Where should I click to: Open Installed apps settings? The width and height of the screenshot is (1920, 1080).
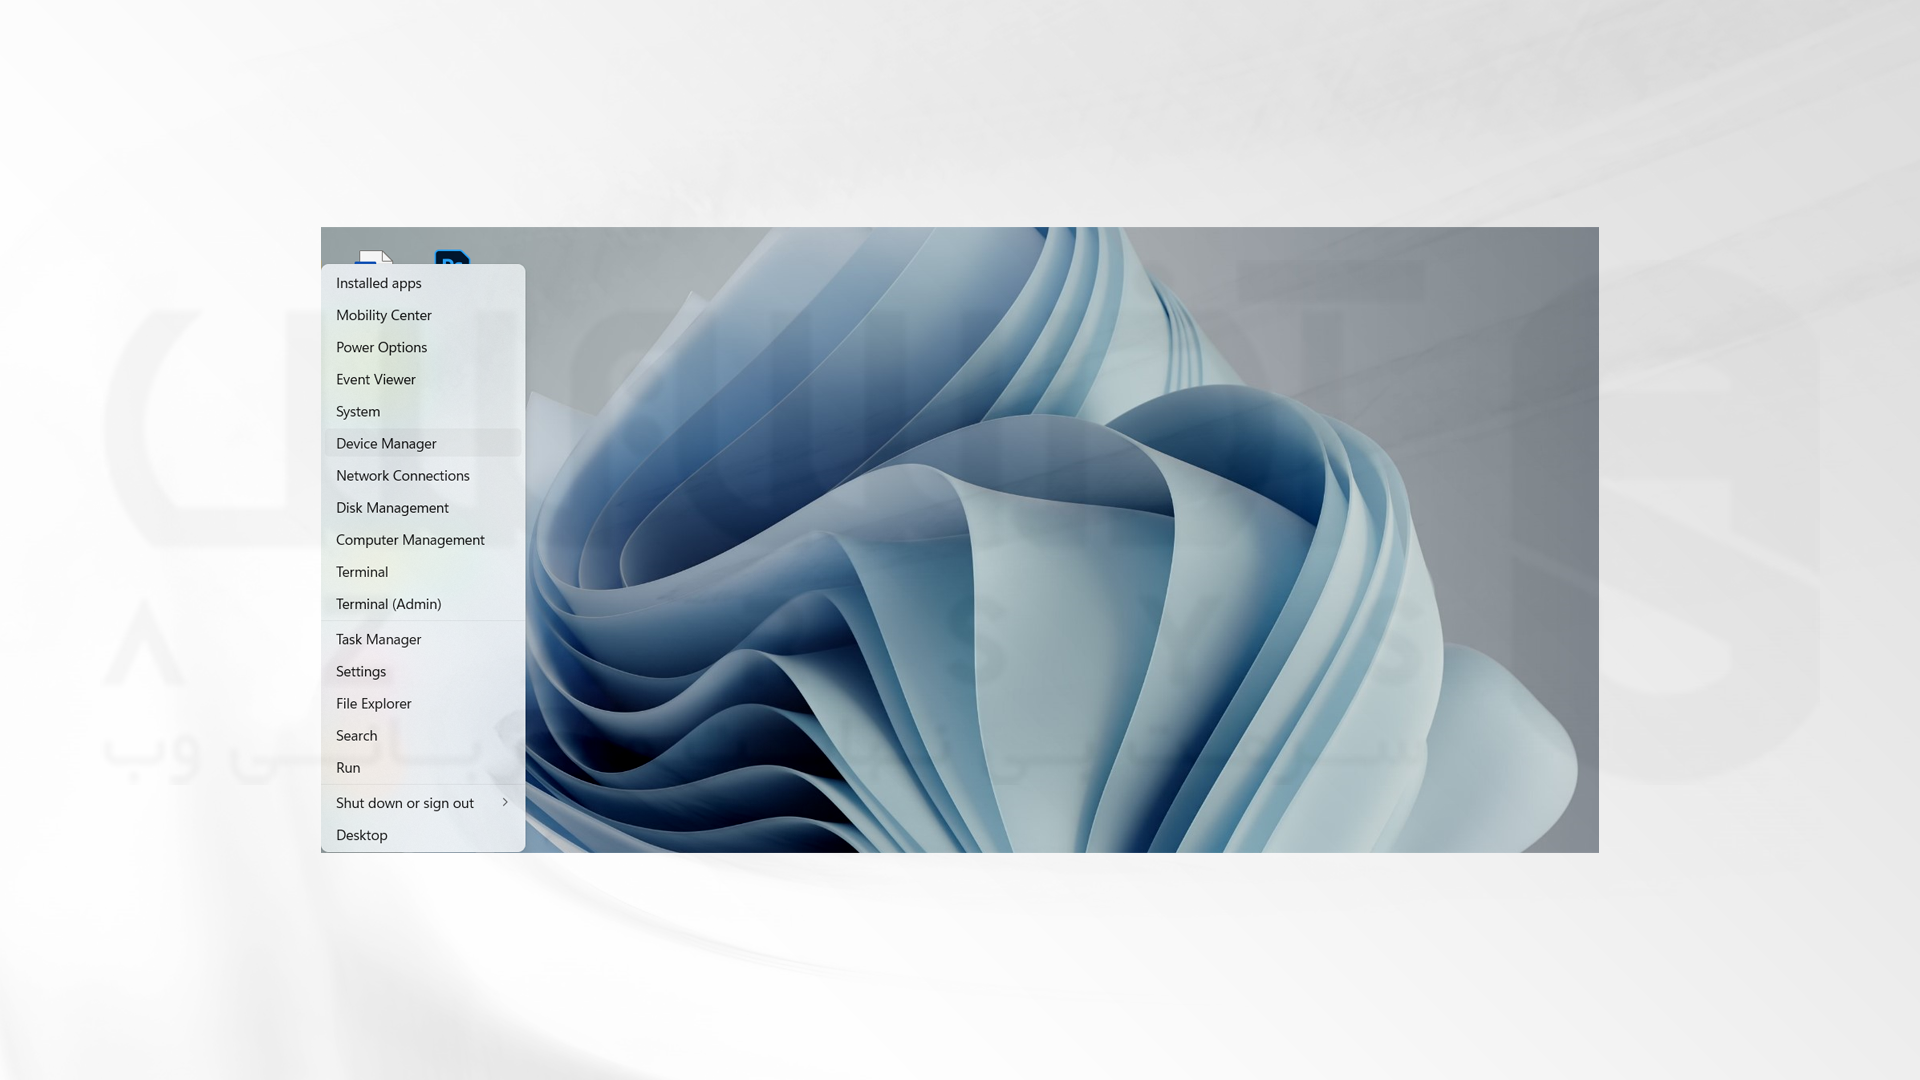pyautogui.click(x=378, y=282)
